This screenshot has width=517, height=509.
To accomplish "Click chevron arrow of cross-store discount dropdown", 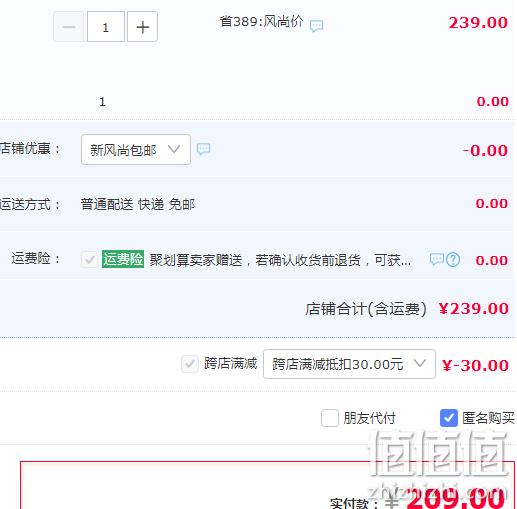I will click(x=419, y=363).
